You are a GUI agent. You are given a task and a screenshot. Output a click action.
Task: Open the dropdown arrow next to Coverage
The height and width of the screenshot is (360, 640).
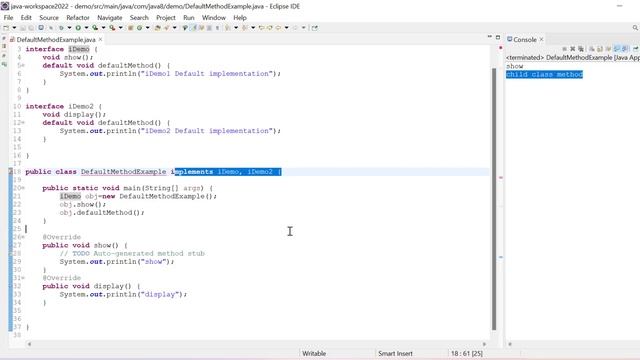click(103, 28)
